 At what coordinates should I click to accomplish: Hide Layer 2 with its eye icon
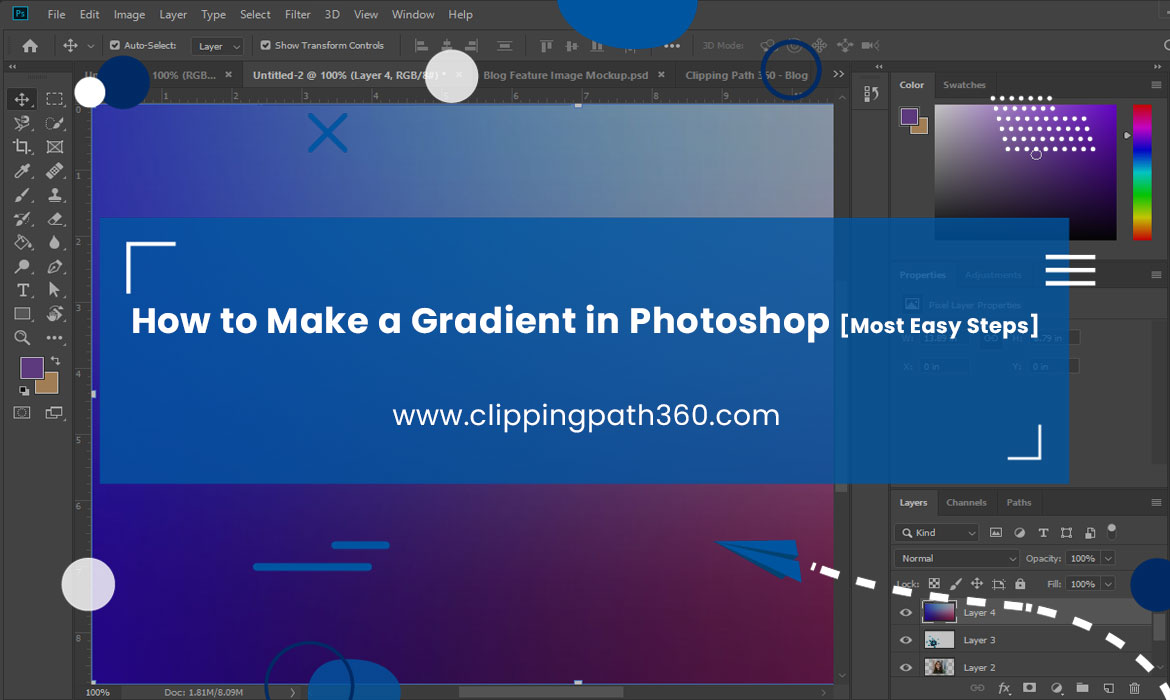point(906,668)
